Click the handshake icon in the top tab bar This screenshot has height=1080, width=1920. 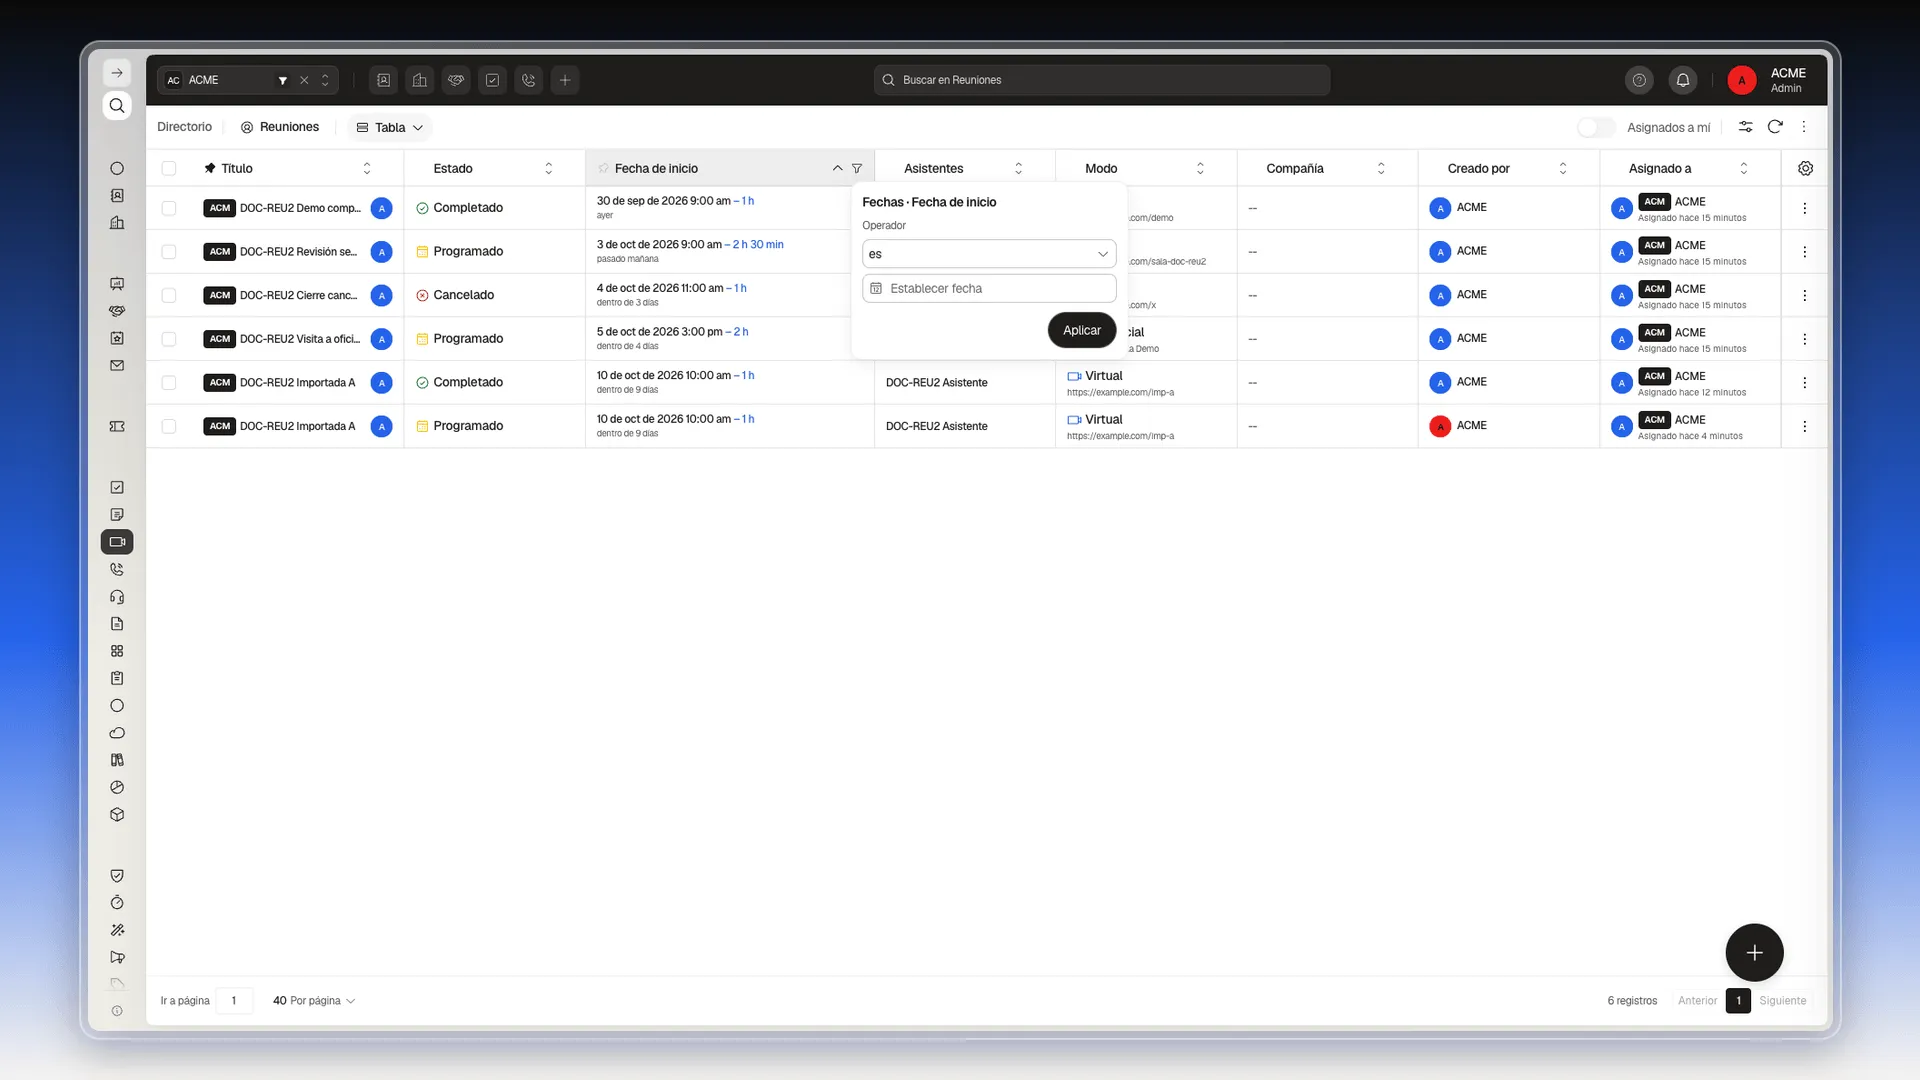[456, 80]
